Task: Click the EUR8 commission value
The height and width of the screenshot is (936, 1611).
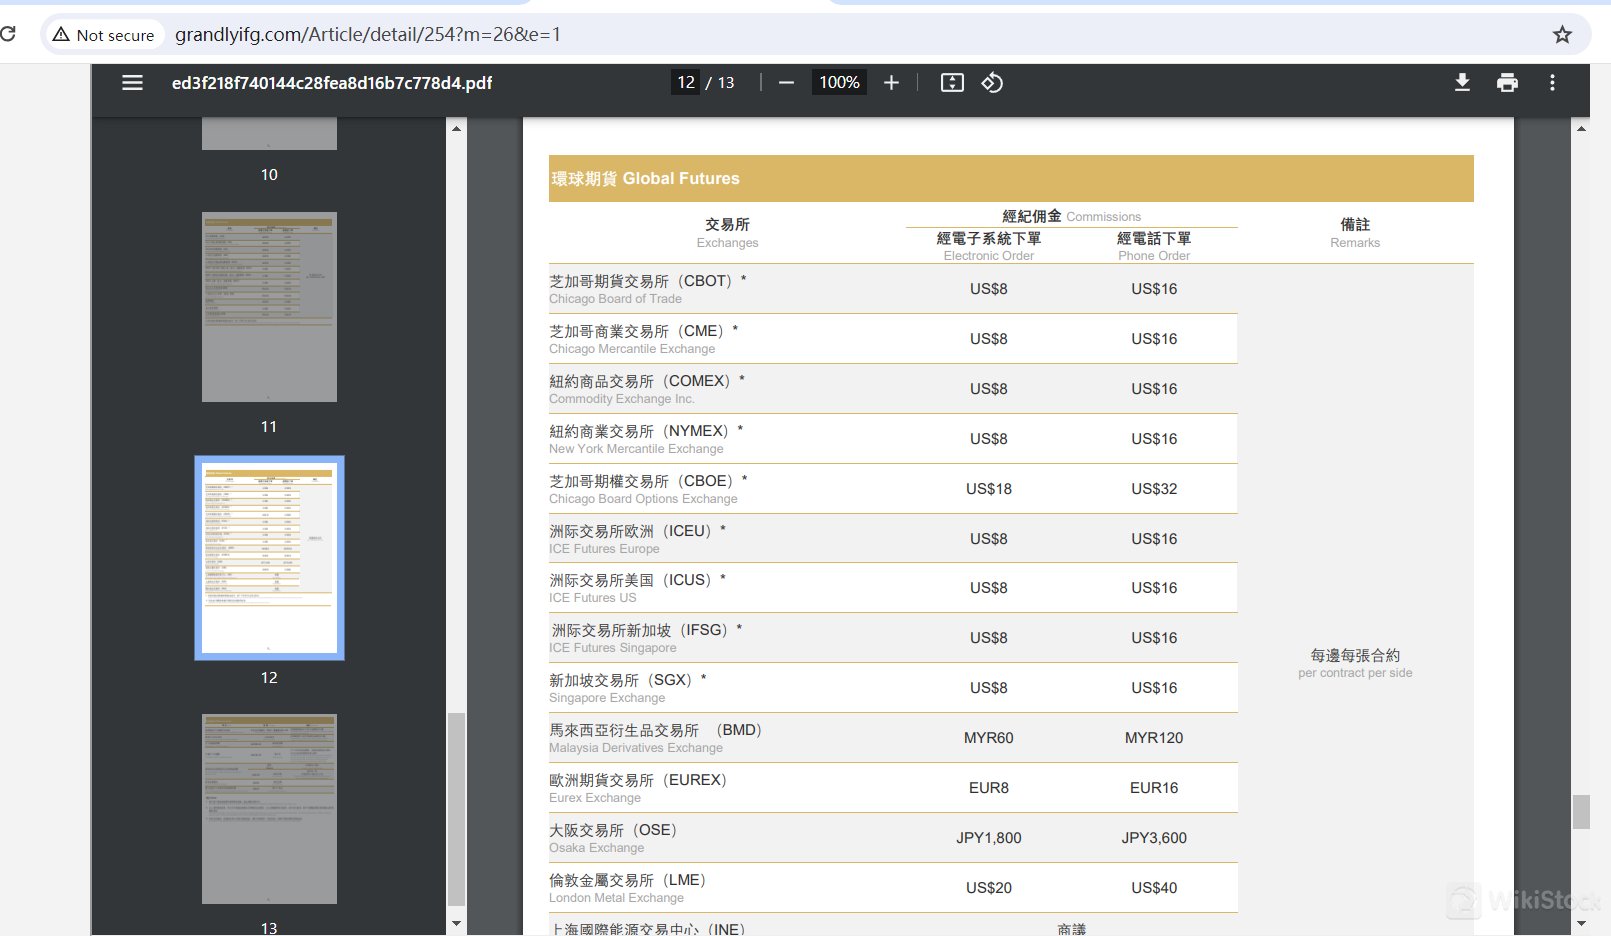Action: [988, 788]
